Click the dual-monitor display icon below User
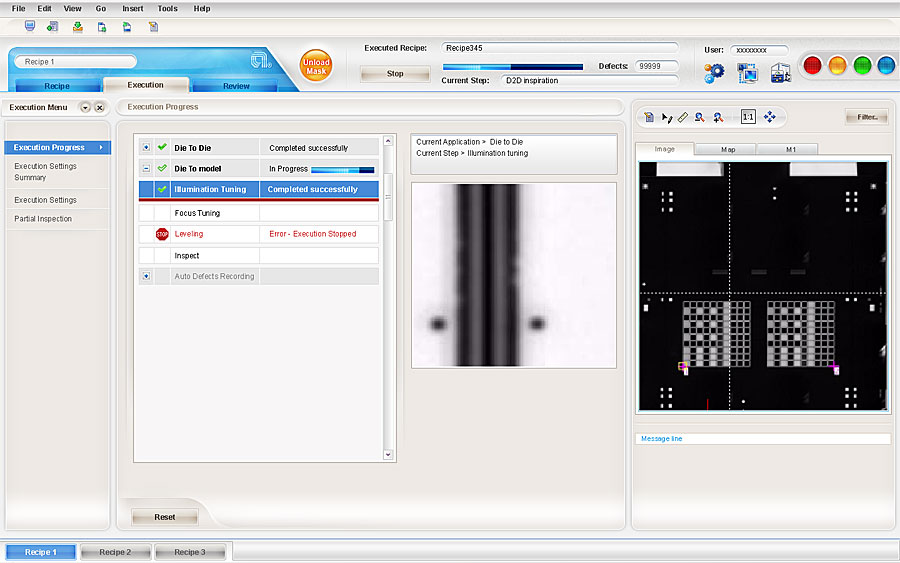900x563 pixels. (x=747, y=72)
